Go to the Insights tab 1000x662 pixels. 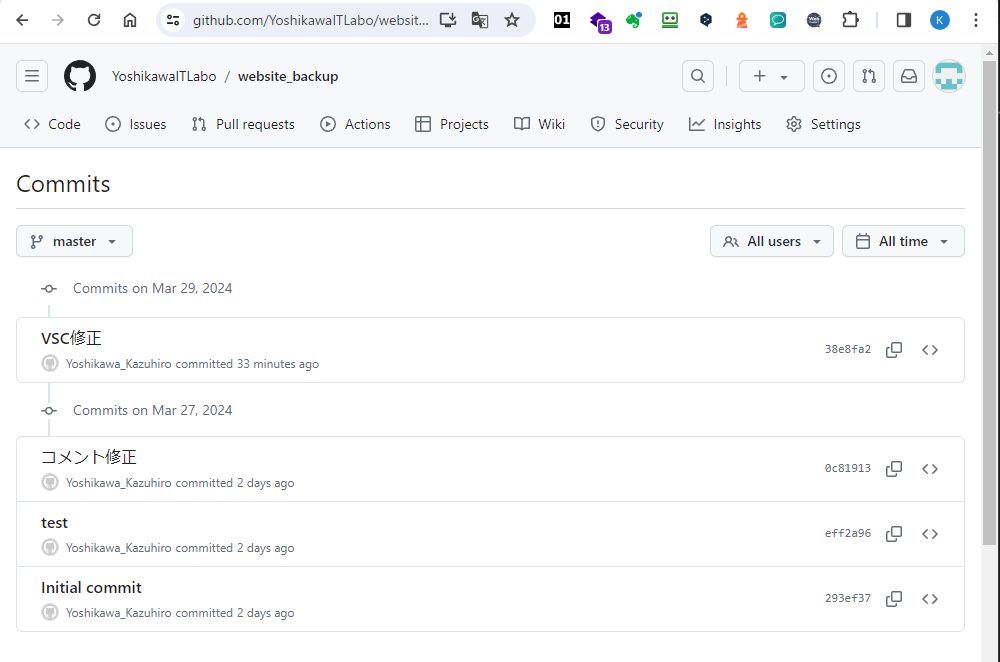coord(725,124)
